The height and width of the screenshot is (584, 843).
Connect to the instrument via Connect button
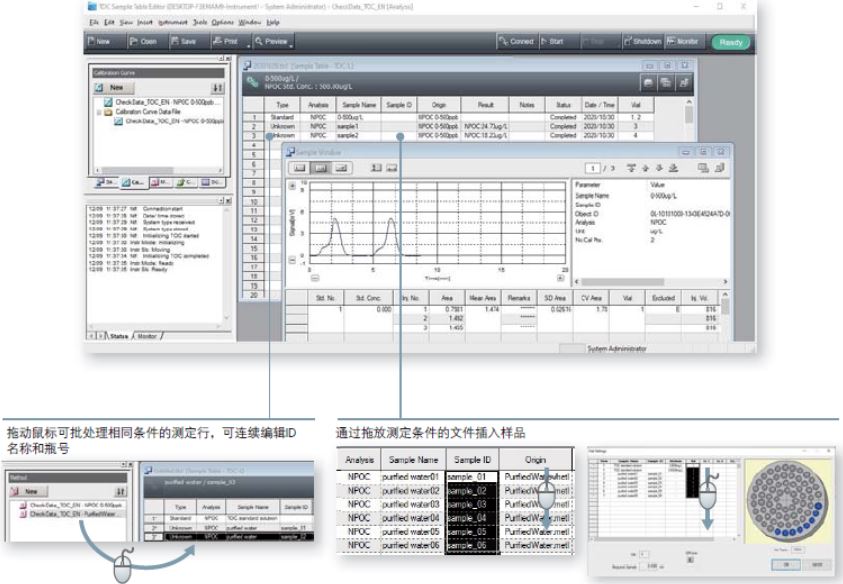[x=516, y=42]
